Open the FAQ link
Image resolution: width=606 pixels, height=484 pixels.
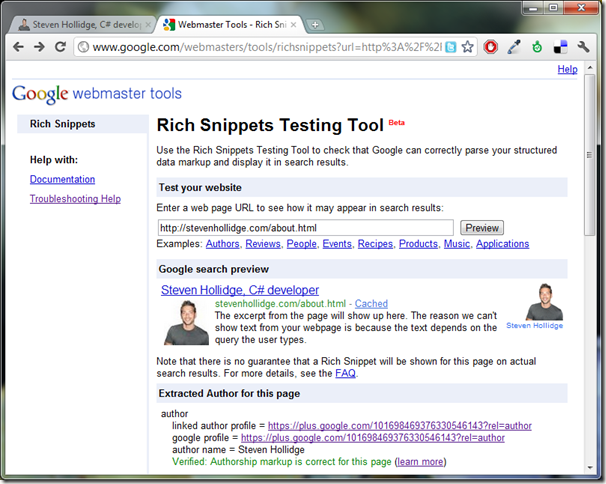[346, 373]
